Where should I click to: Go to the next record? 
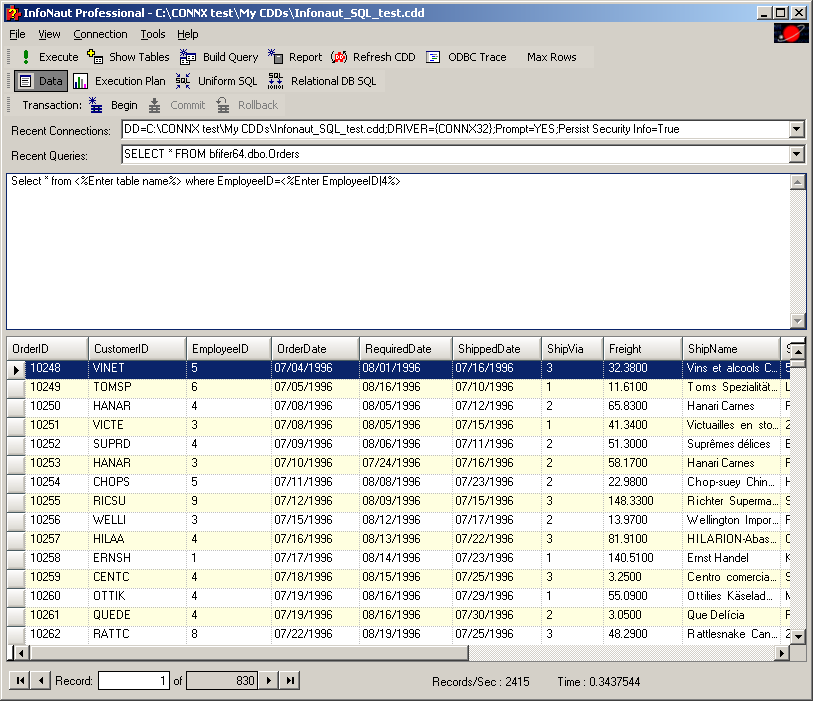click(268, 680)
